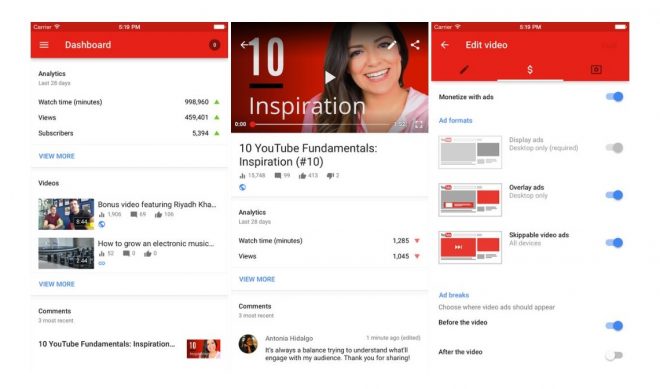Tap the Watch time 998,960 value
Viewport: 660px width, 389px height.
(x=197, y=102)
